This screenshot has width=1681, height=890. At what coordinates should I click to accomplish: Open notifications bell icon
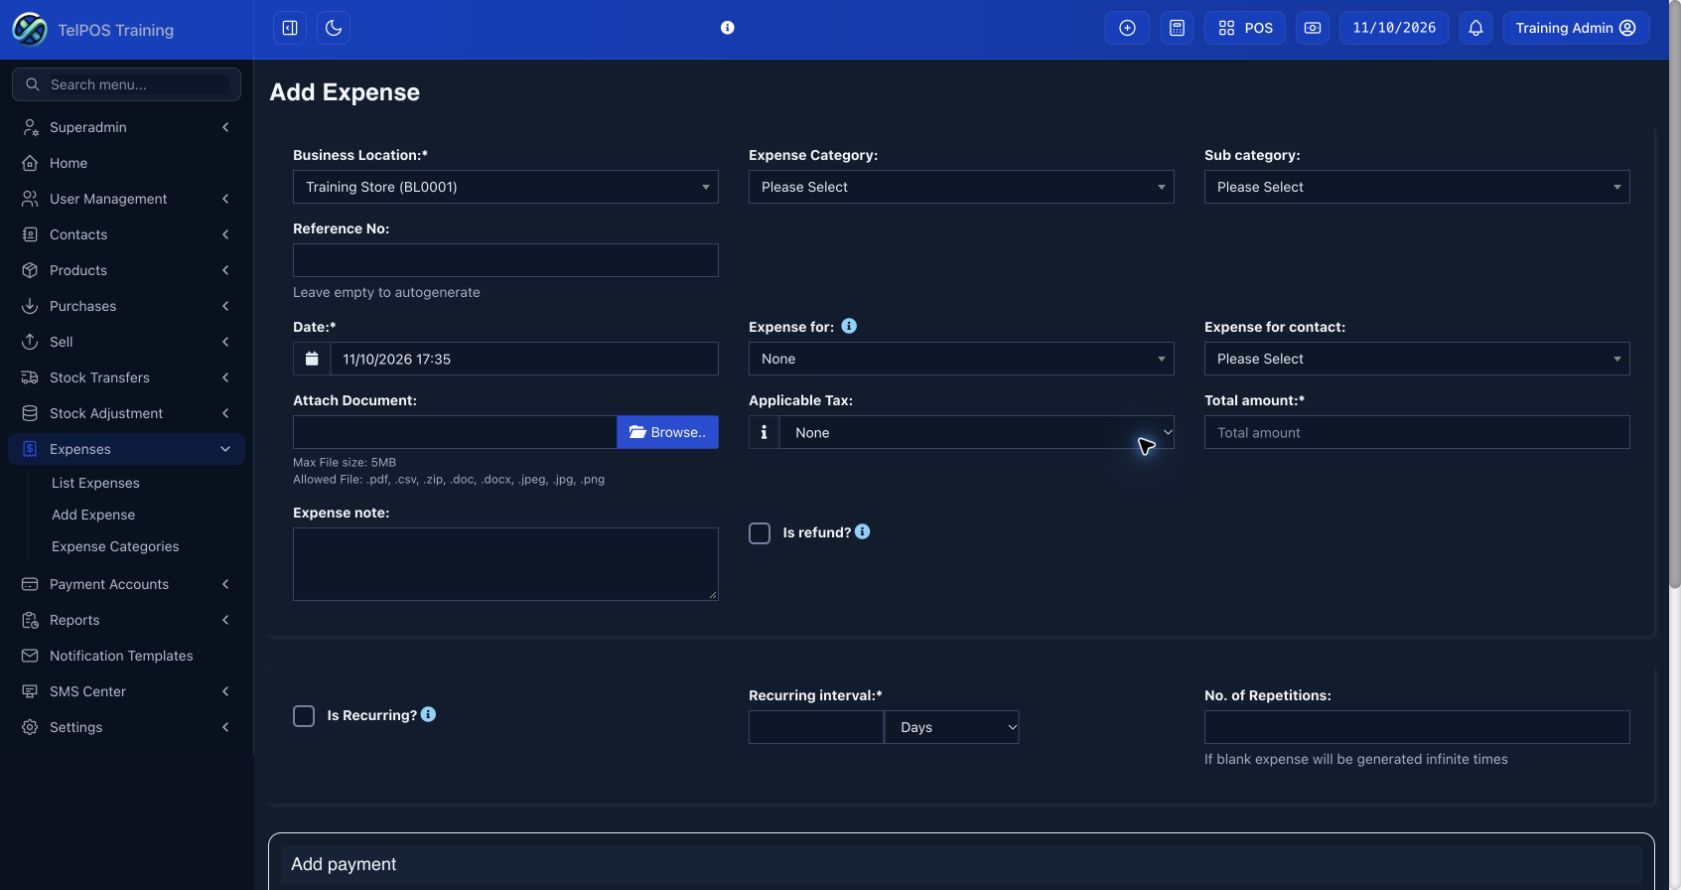coord(1476,28)
